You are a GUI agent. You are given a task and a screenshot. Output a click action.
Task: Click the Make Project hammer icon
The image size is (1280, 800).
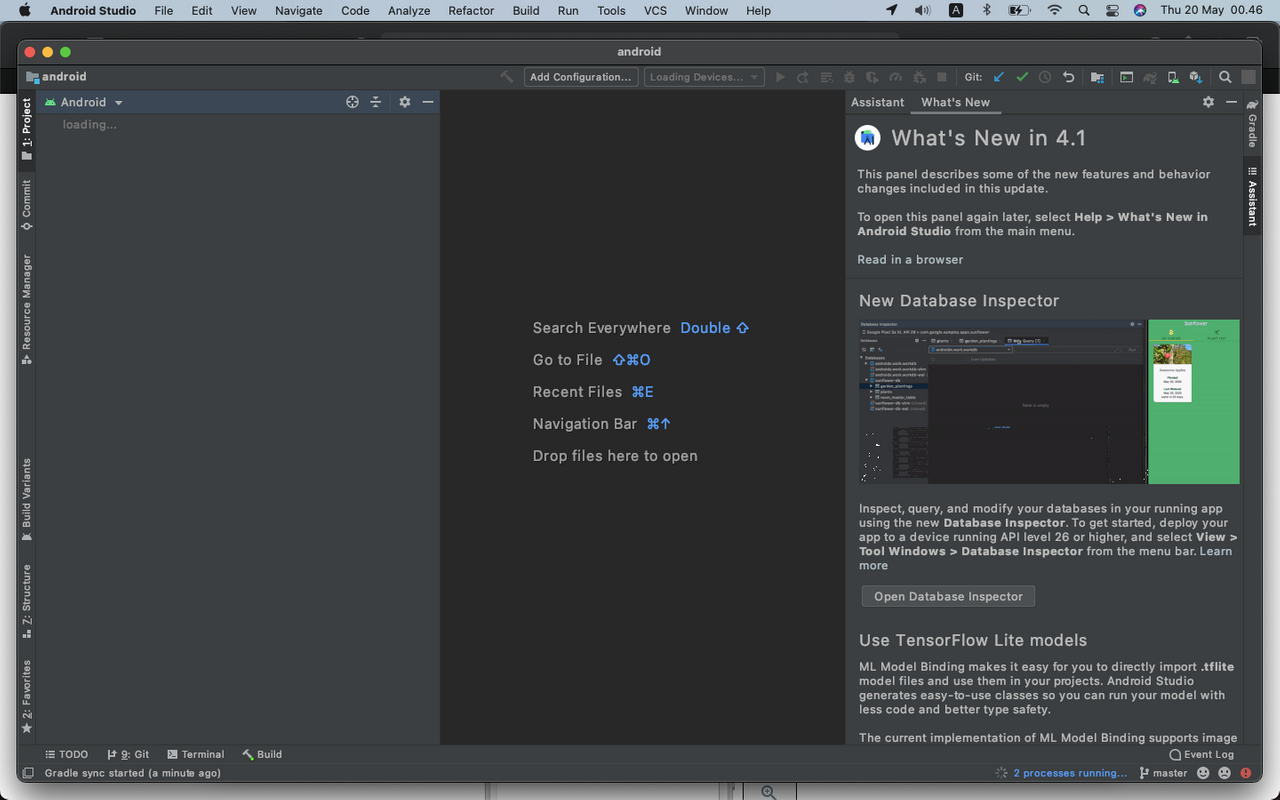coord(507,77)
